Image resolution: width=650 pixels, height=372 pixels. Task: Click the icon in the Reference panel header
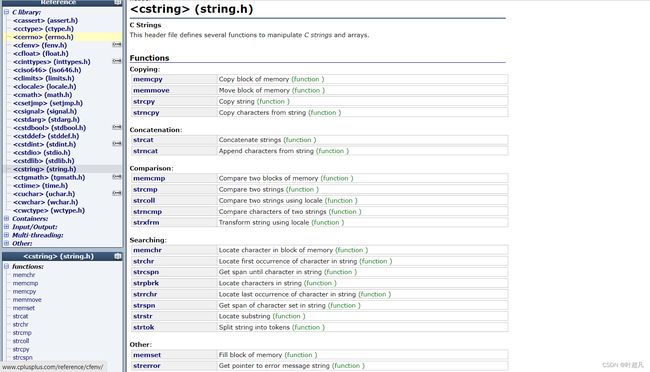coord(118,2)
